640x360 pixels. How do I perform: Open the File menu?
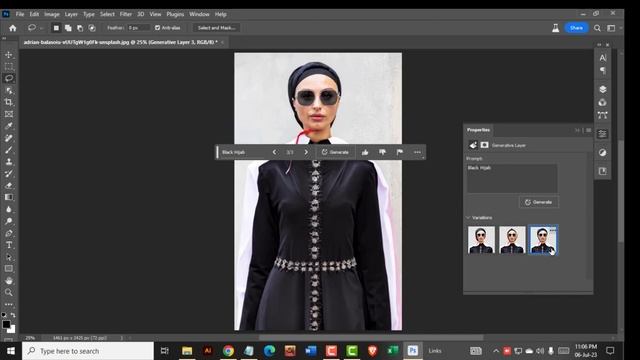20,14
